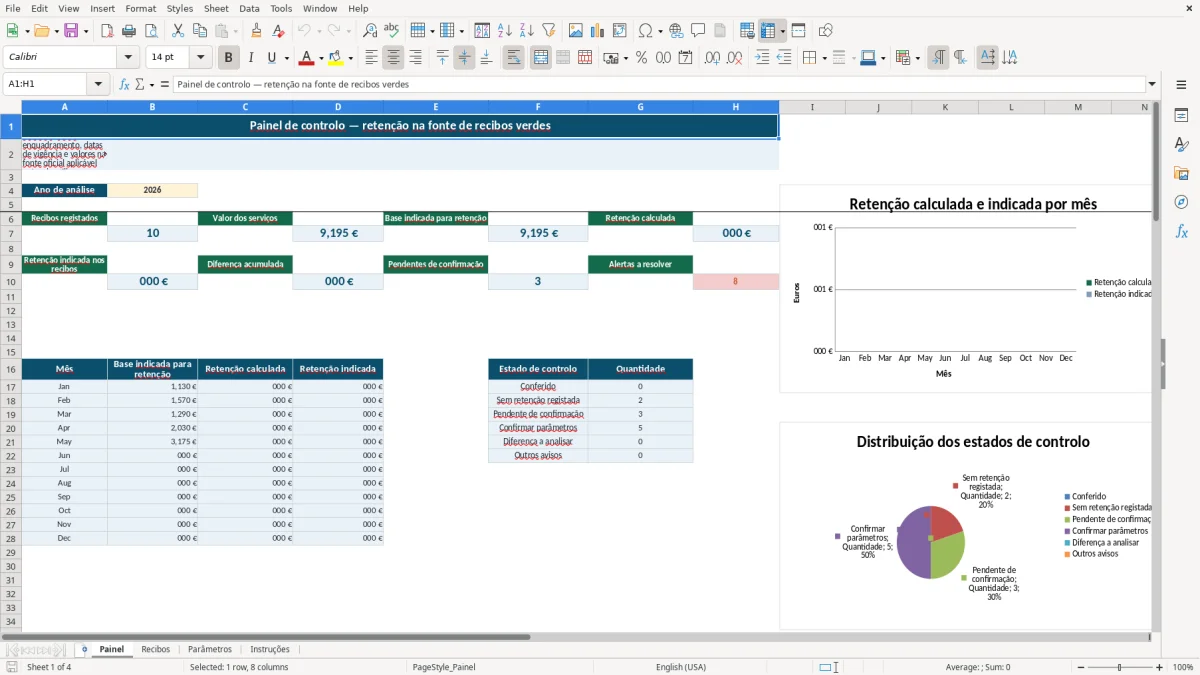
Task: Click the formula input line
Action: [x=658, y=85]
